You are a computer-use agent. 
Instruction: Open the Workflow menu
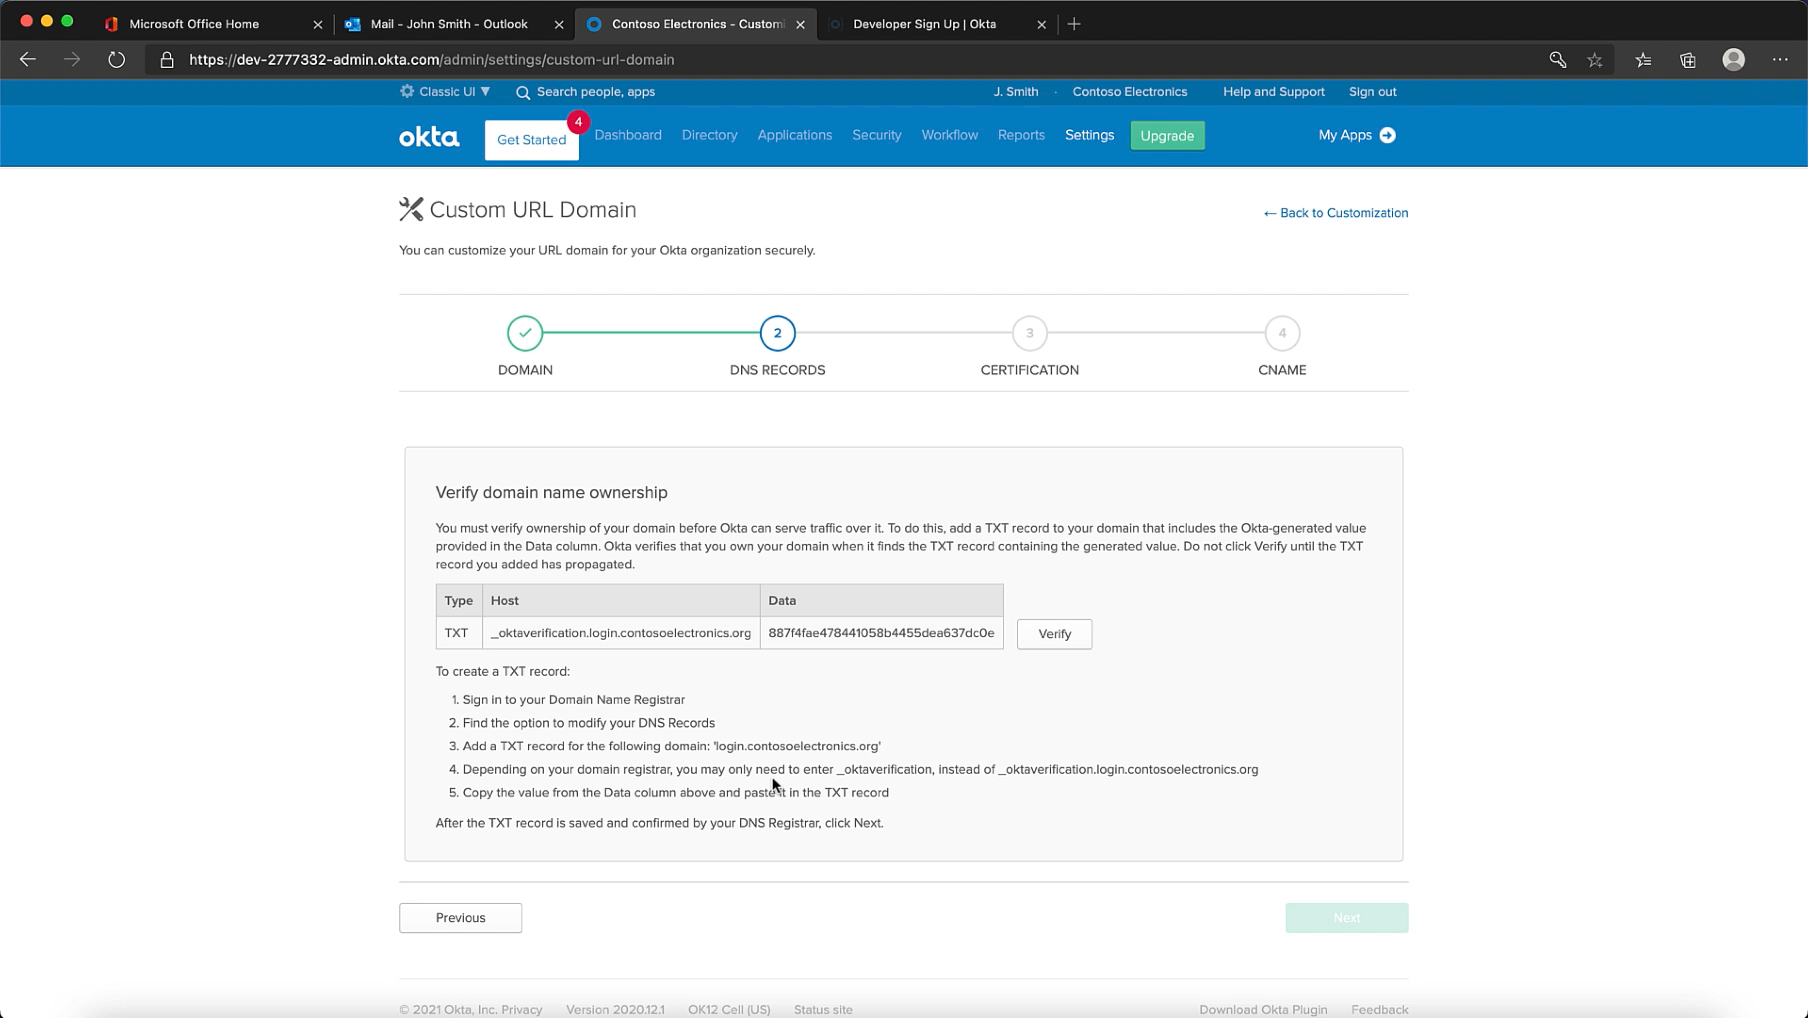950,135
